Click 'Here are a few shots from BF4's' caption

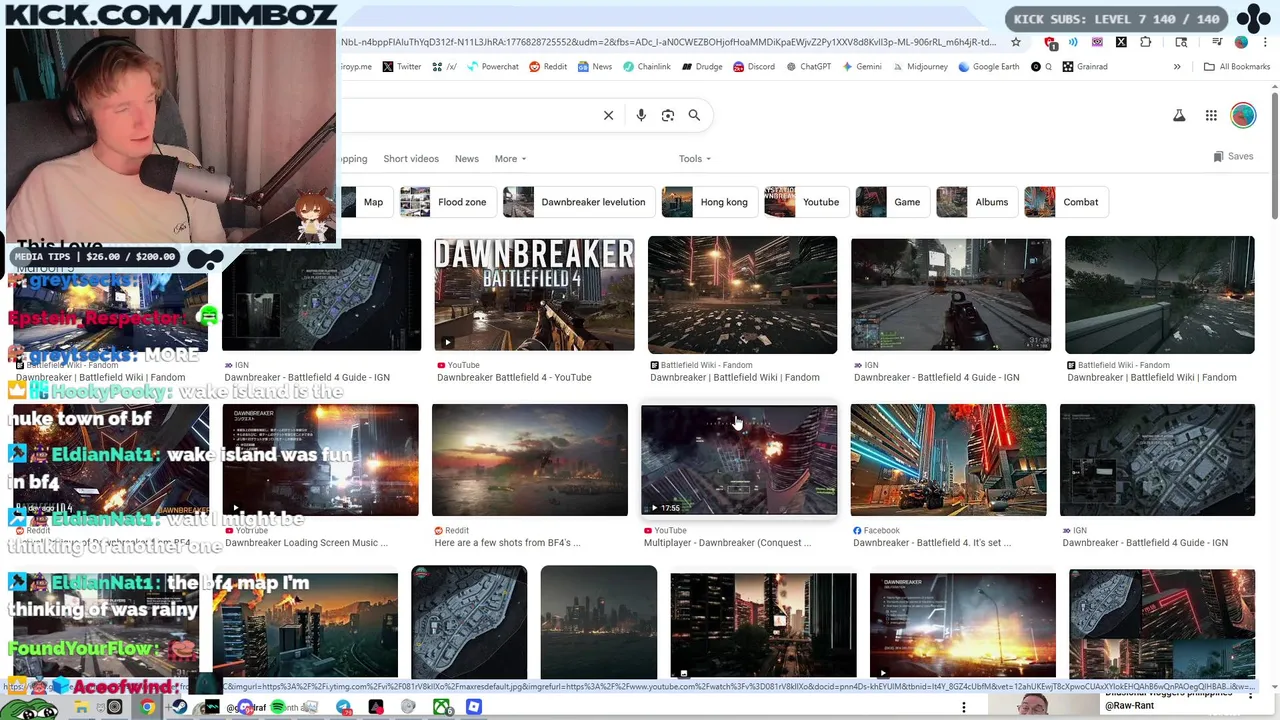click(x=507, y=543)
